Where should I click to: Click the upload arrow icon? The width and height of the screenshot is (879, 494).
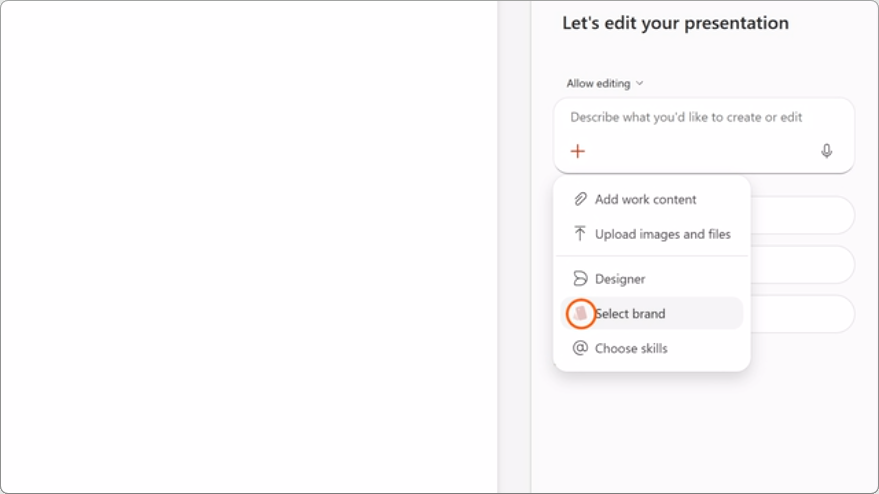580,233
